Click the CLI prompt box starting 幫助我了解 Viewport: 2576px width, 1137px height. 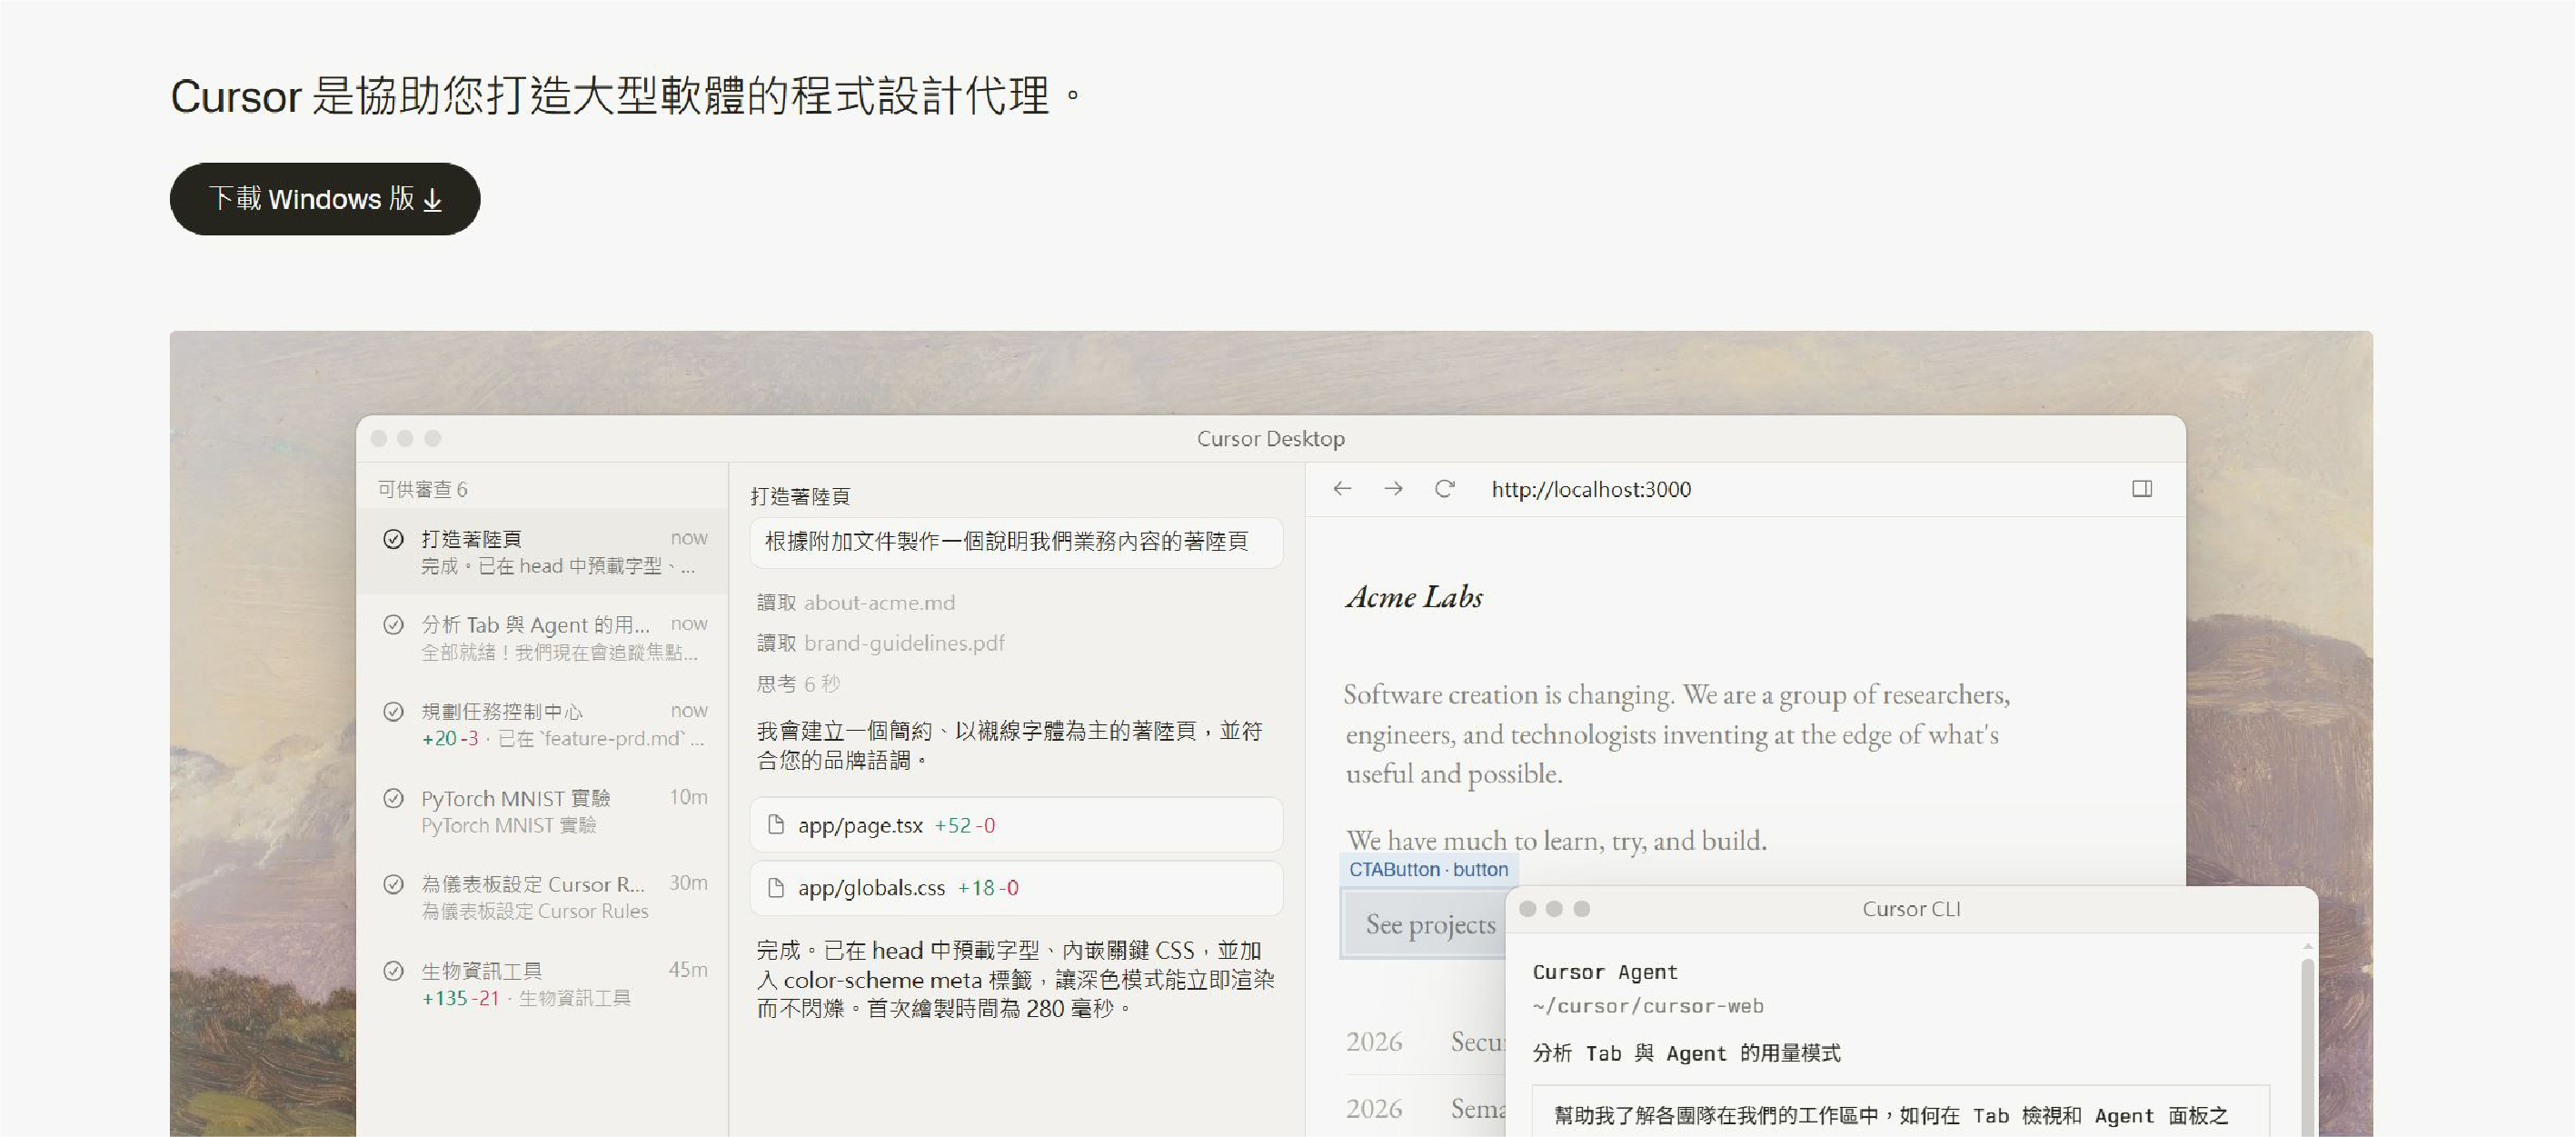coord(1901,1112)
